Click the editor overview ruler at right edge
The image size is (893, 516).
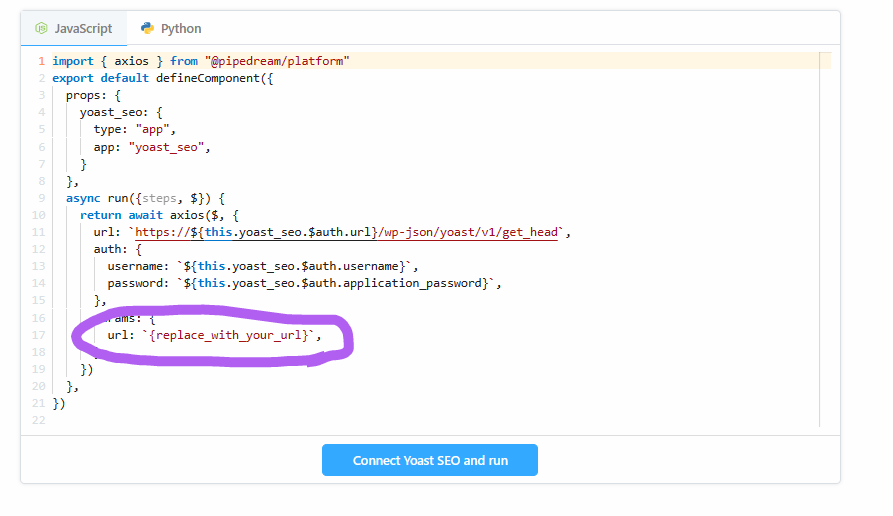(825, 239)
